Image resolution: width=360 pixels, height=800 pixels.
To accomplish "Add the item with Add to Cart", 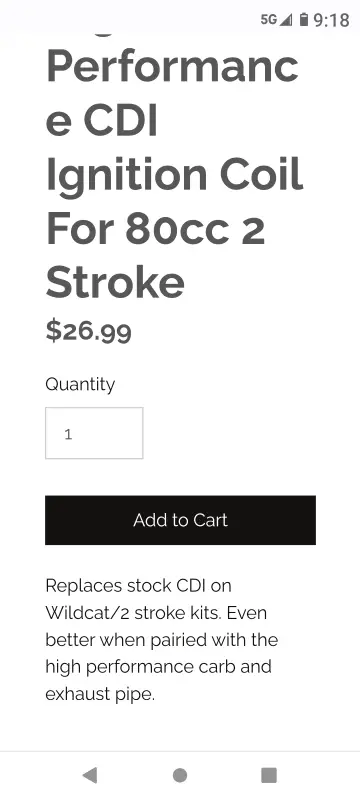I will [180, 520].
